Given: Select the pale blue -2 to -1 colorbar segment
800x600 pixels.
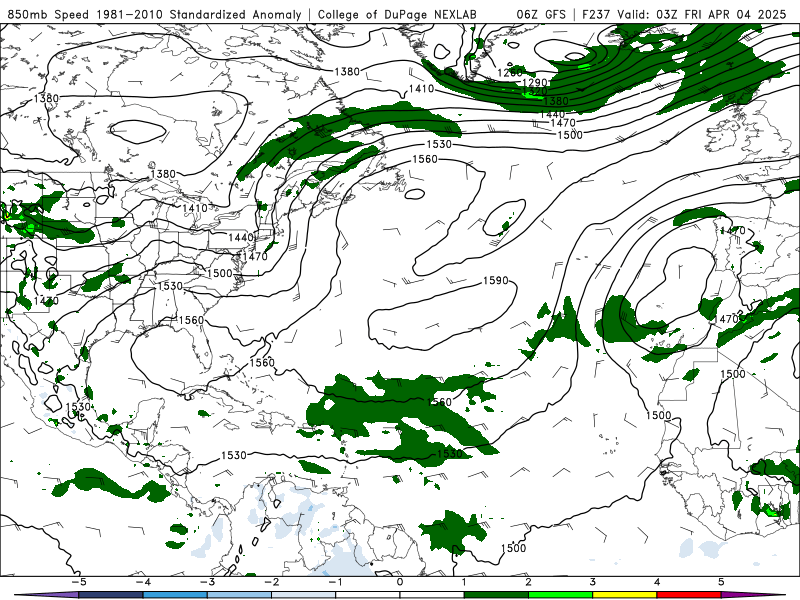Looking at the screenshot, I should [x=304, y=595].
